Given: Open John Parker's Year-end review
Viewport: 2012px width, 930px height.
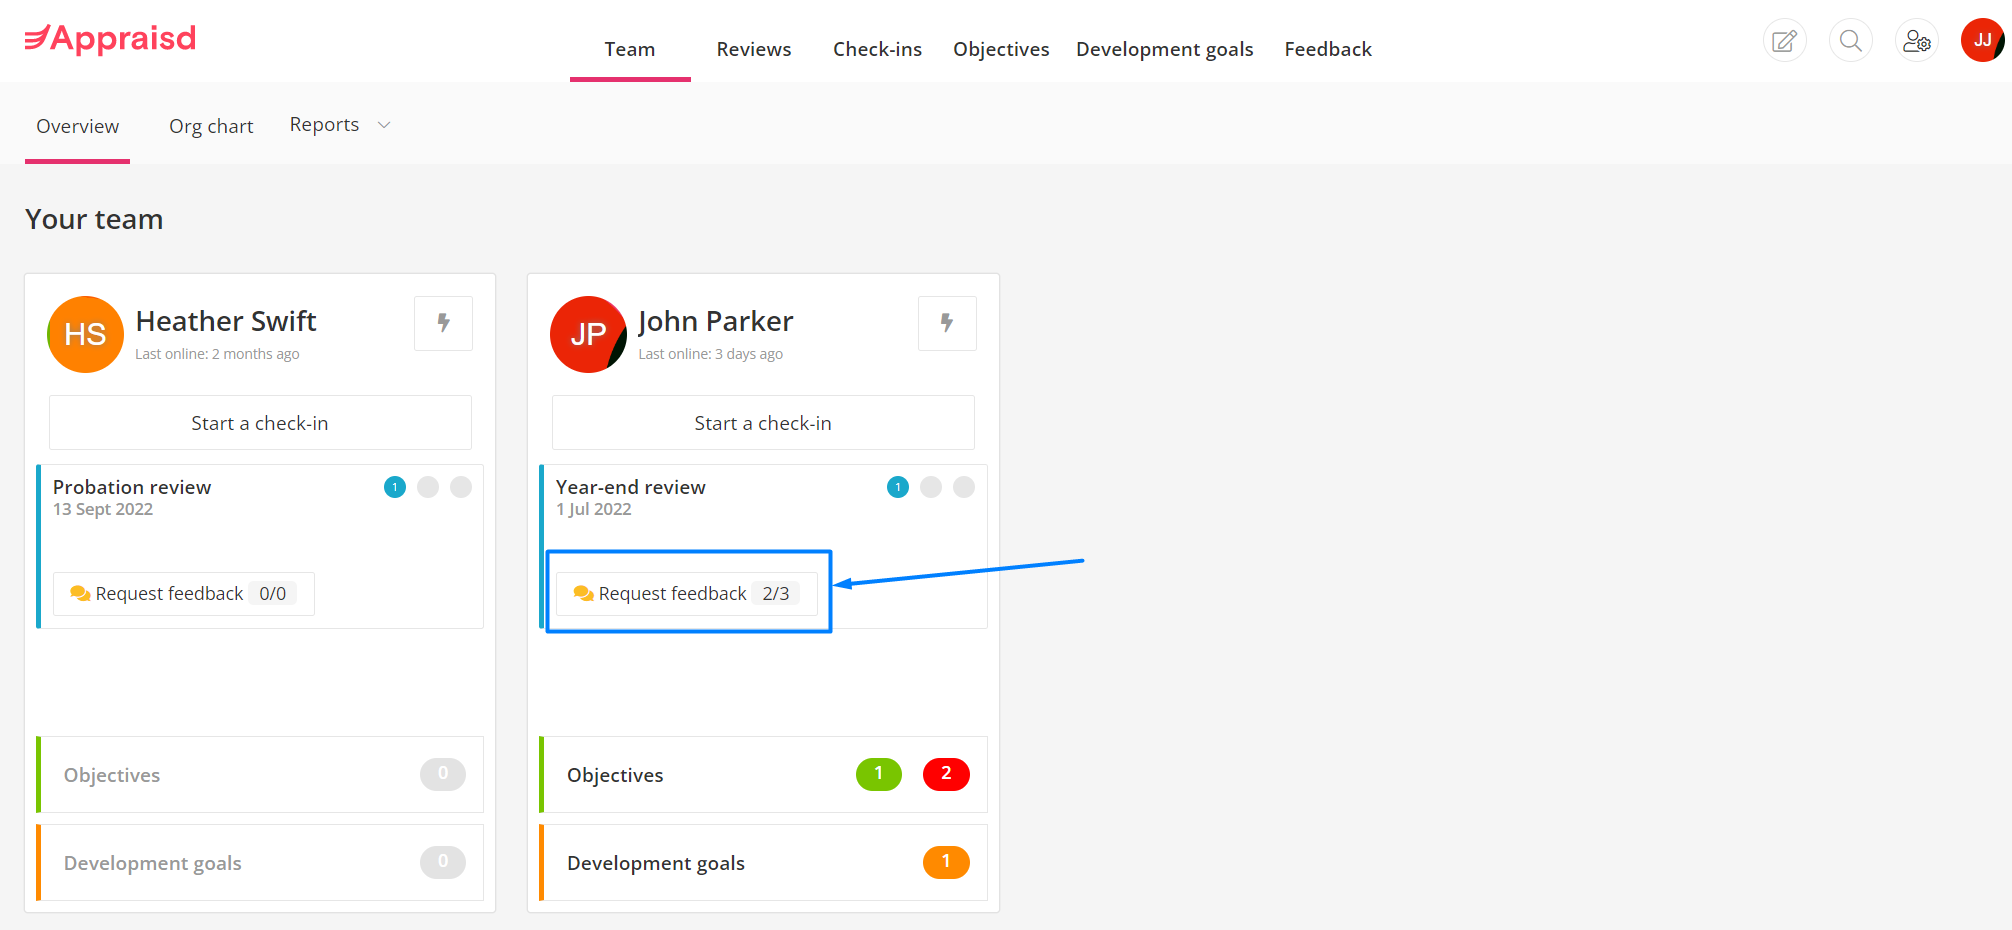Looking at the screenshot, I should [631, 487].
